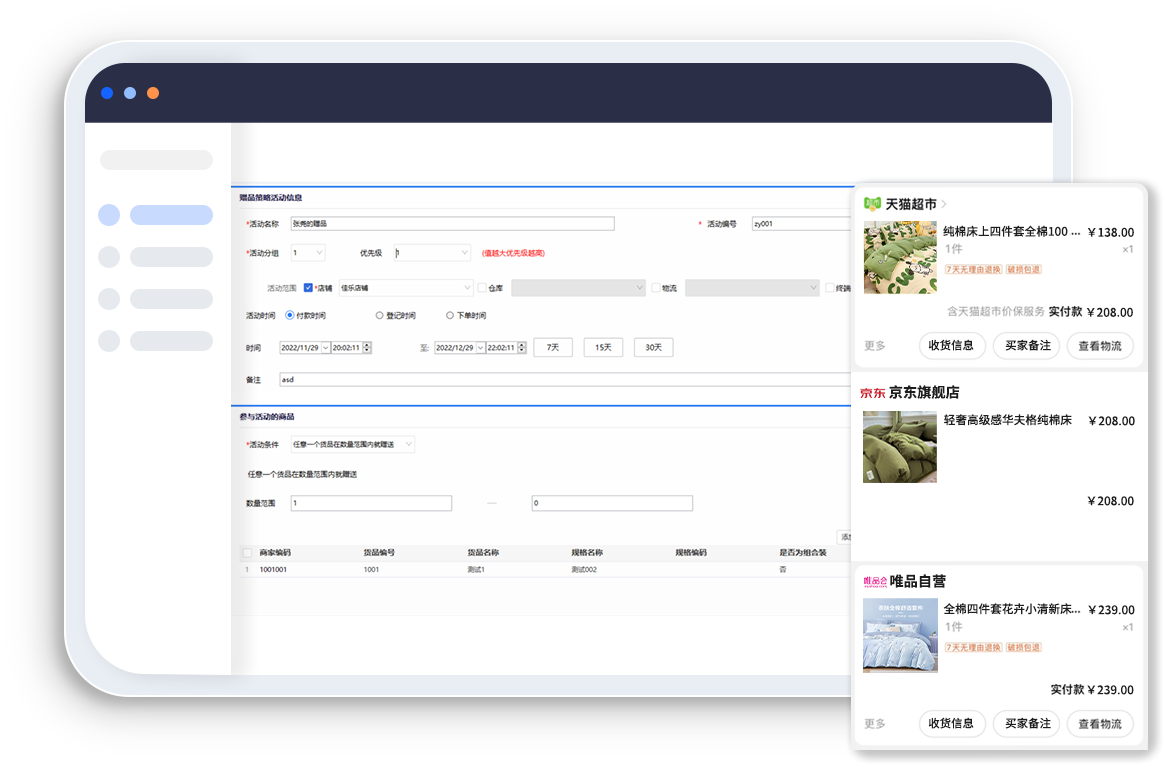Click the 天猫超市 store logo icon
Viewport: 1165px width, 767px height.
[x=872, y=204]
